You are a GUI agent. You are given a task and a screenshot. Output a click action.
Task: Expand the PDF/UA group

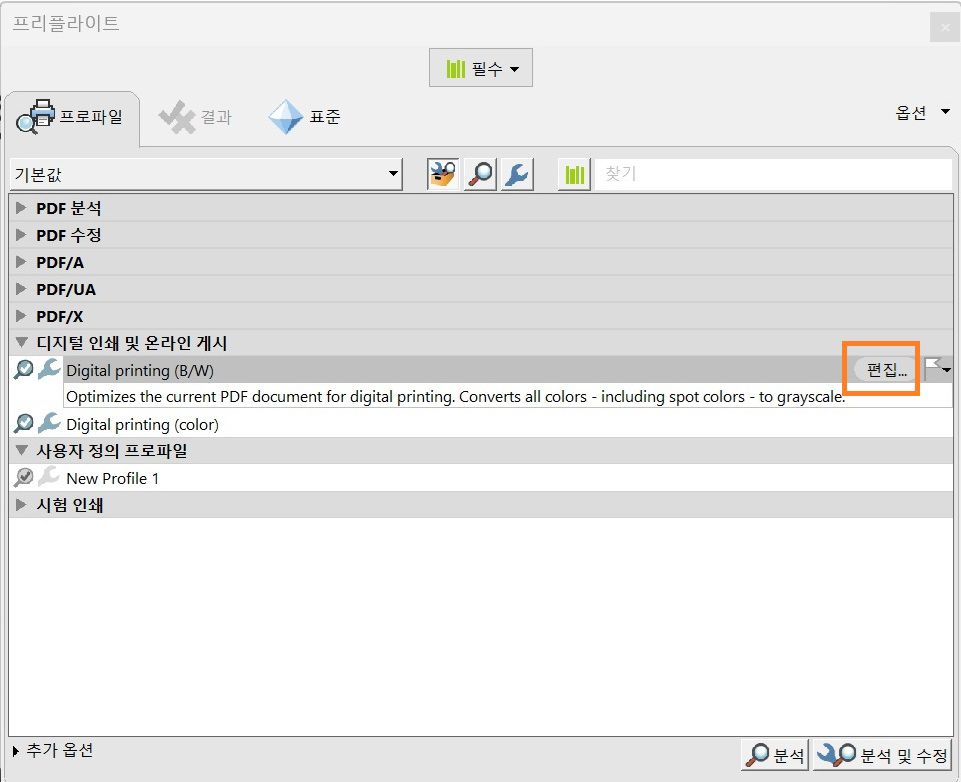click(x=21, y=289)
